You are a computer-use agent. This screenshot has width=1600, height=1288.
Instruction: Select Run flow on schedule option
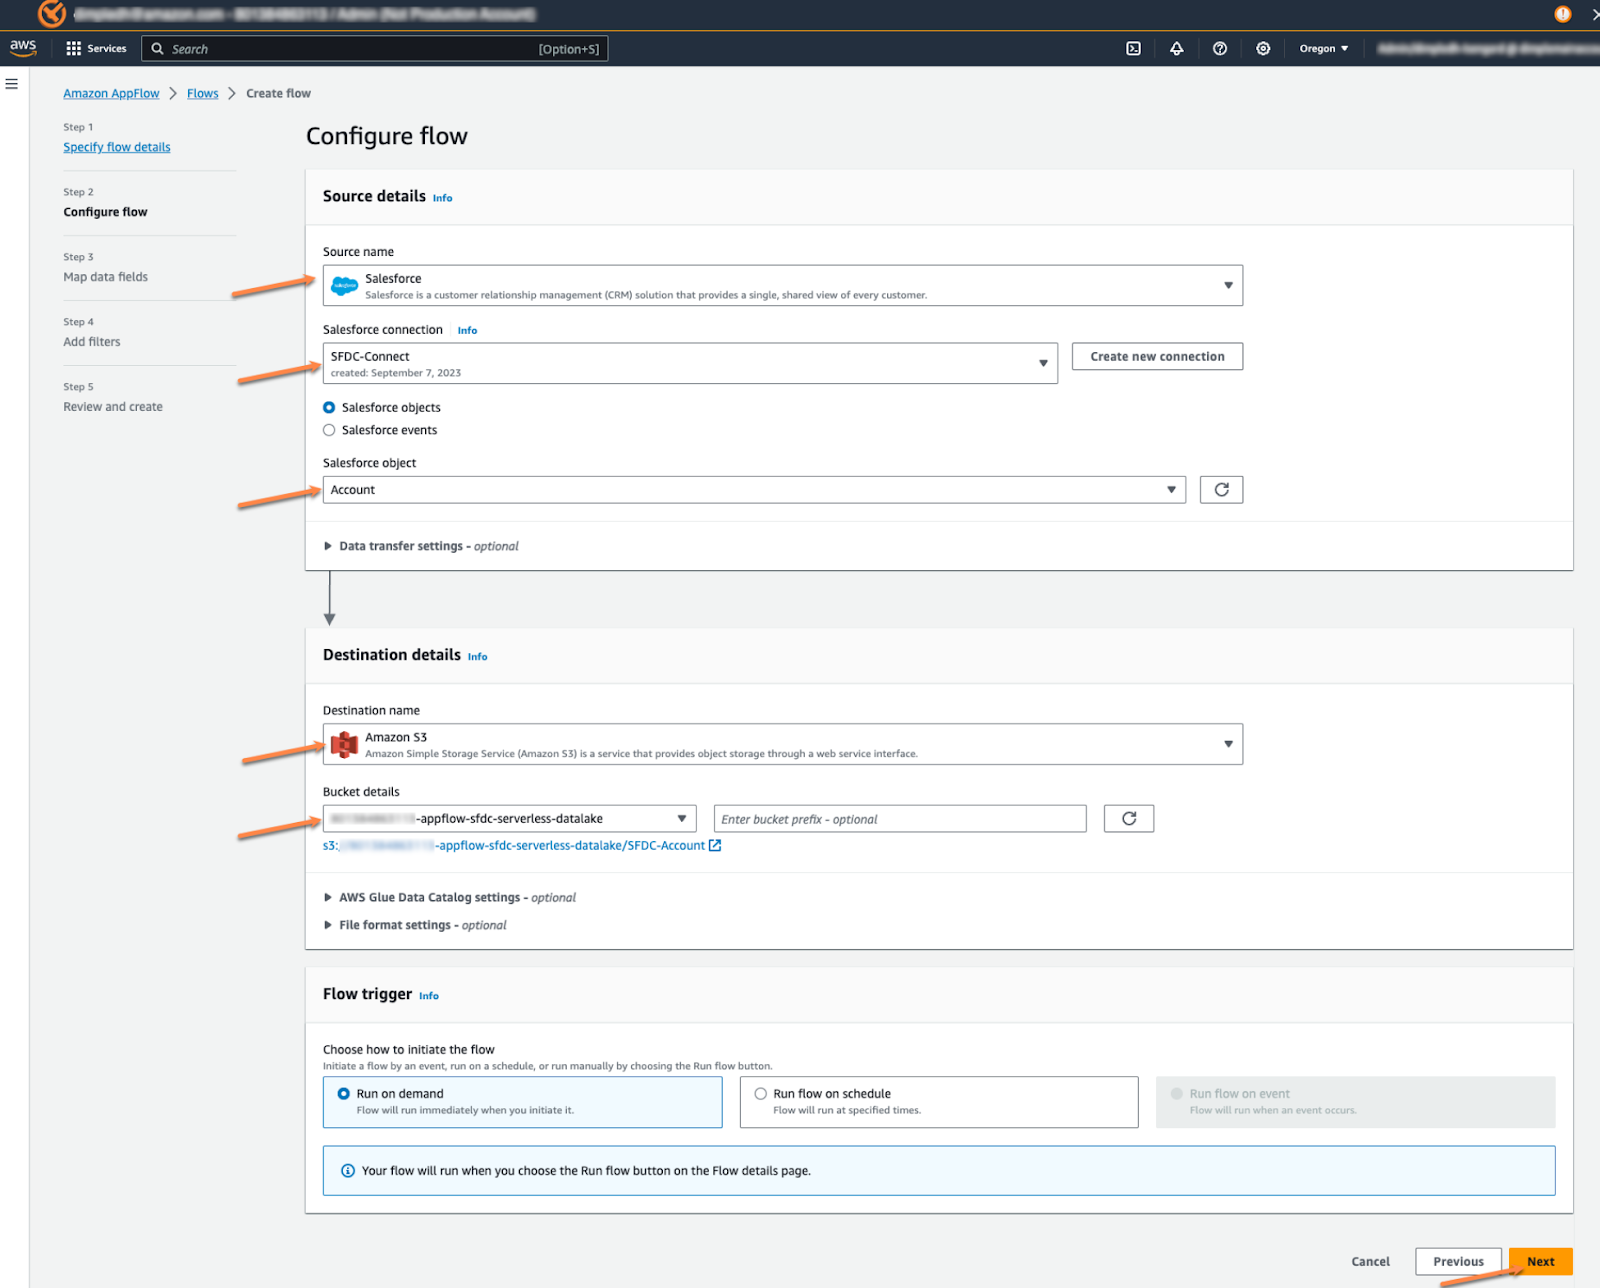click(761, 1094)
